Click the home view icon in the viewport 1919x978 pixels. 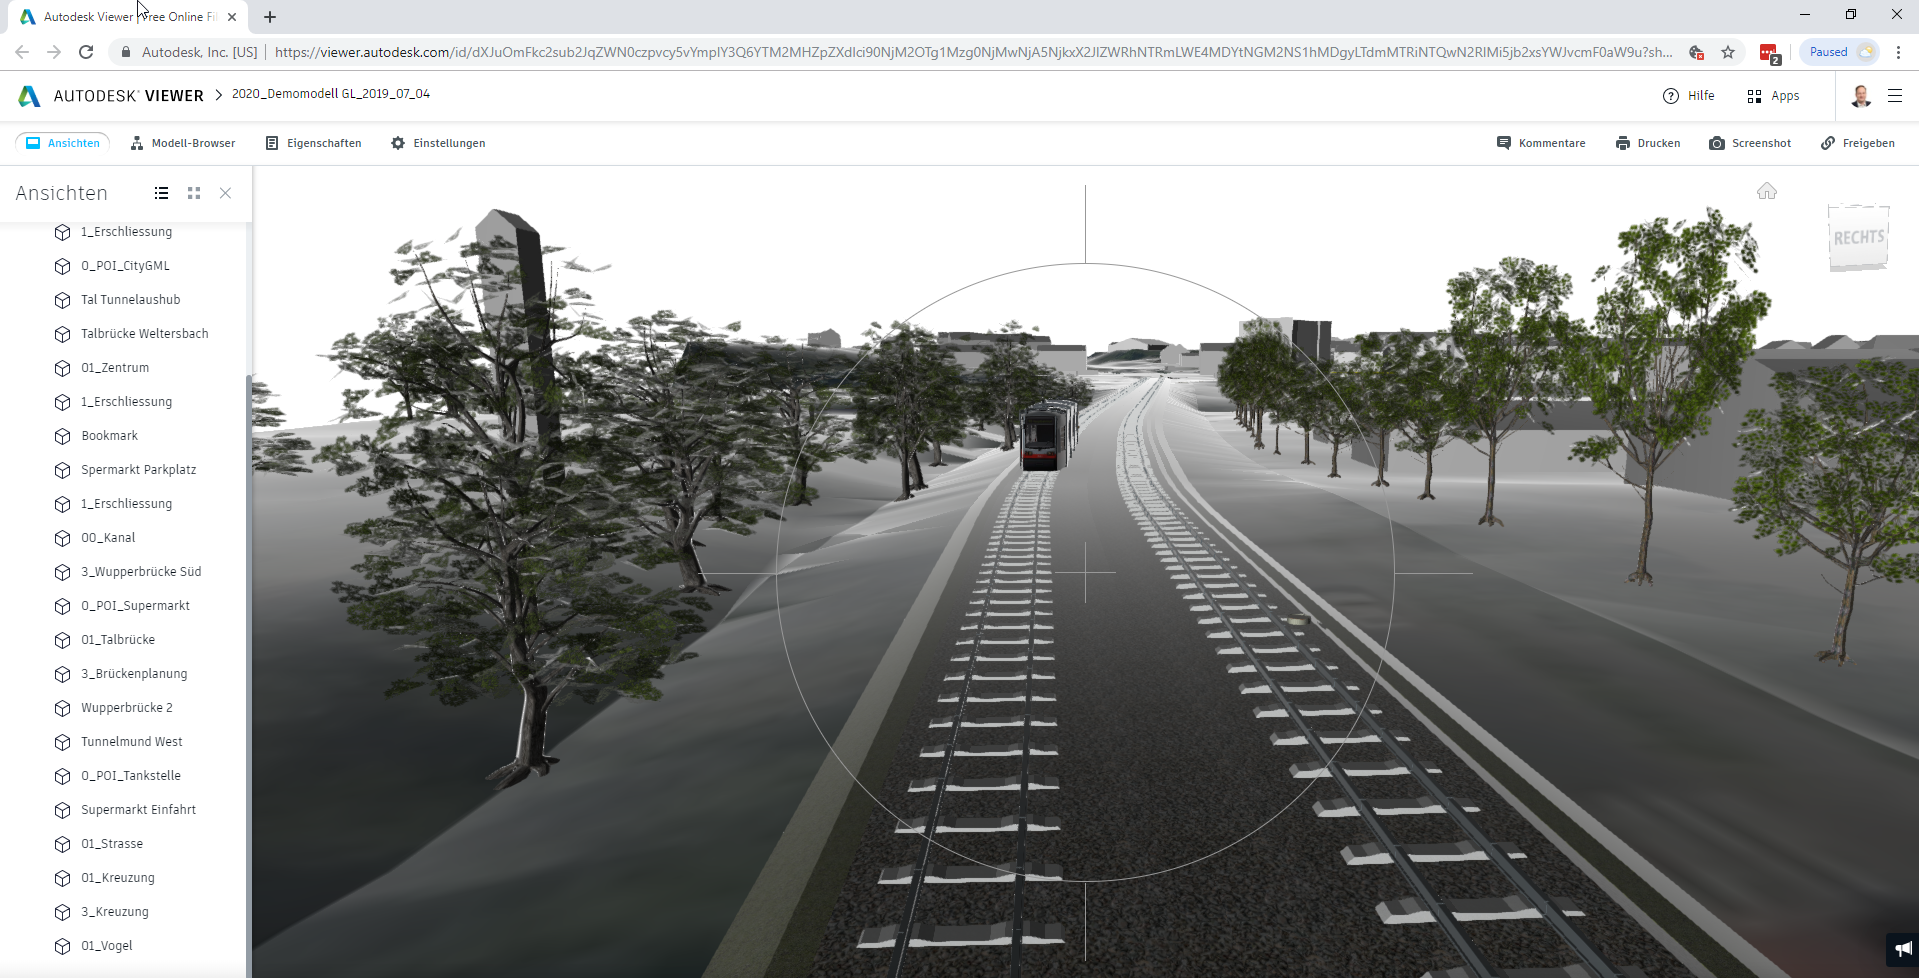pyautogui.click(x=1768, y=190)
